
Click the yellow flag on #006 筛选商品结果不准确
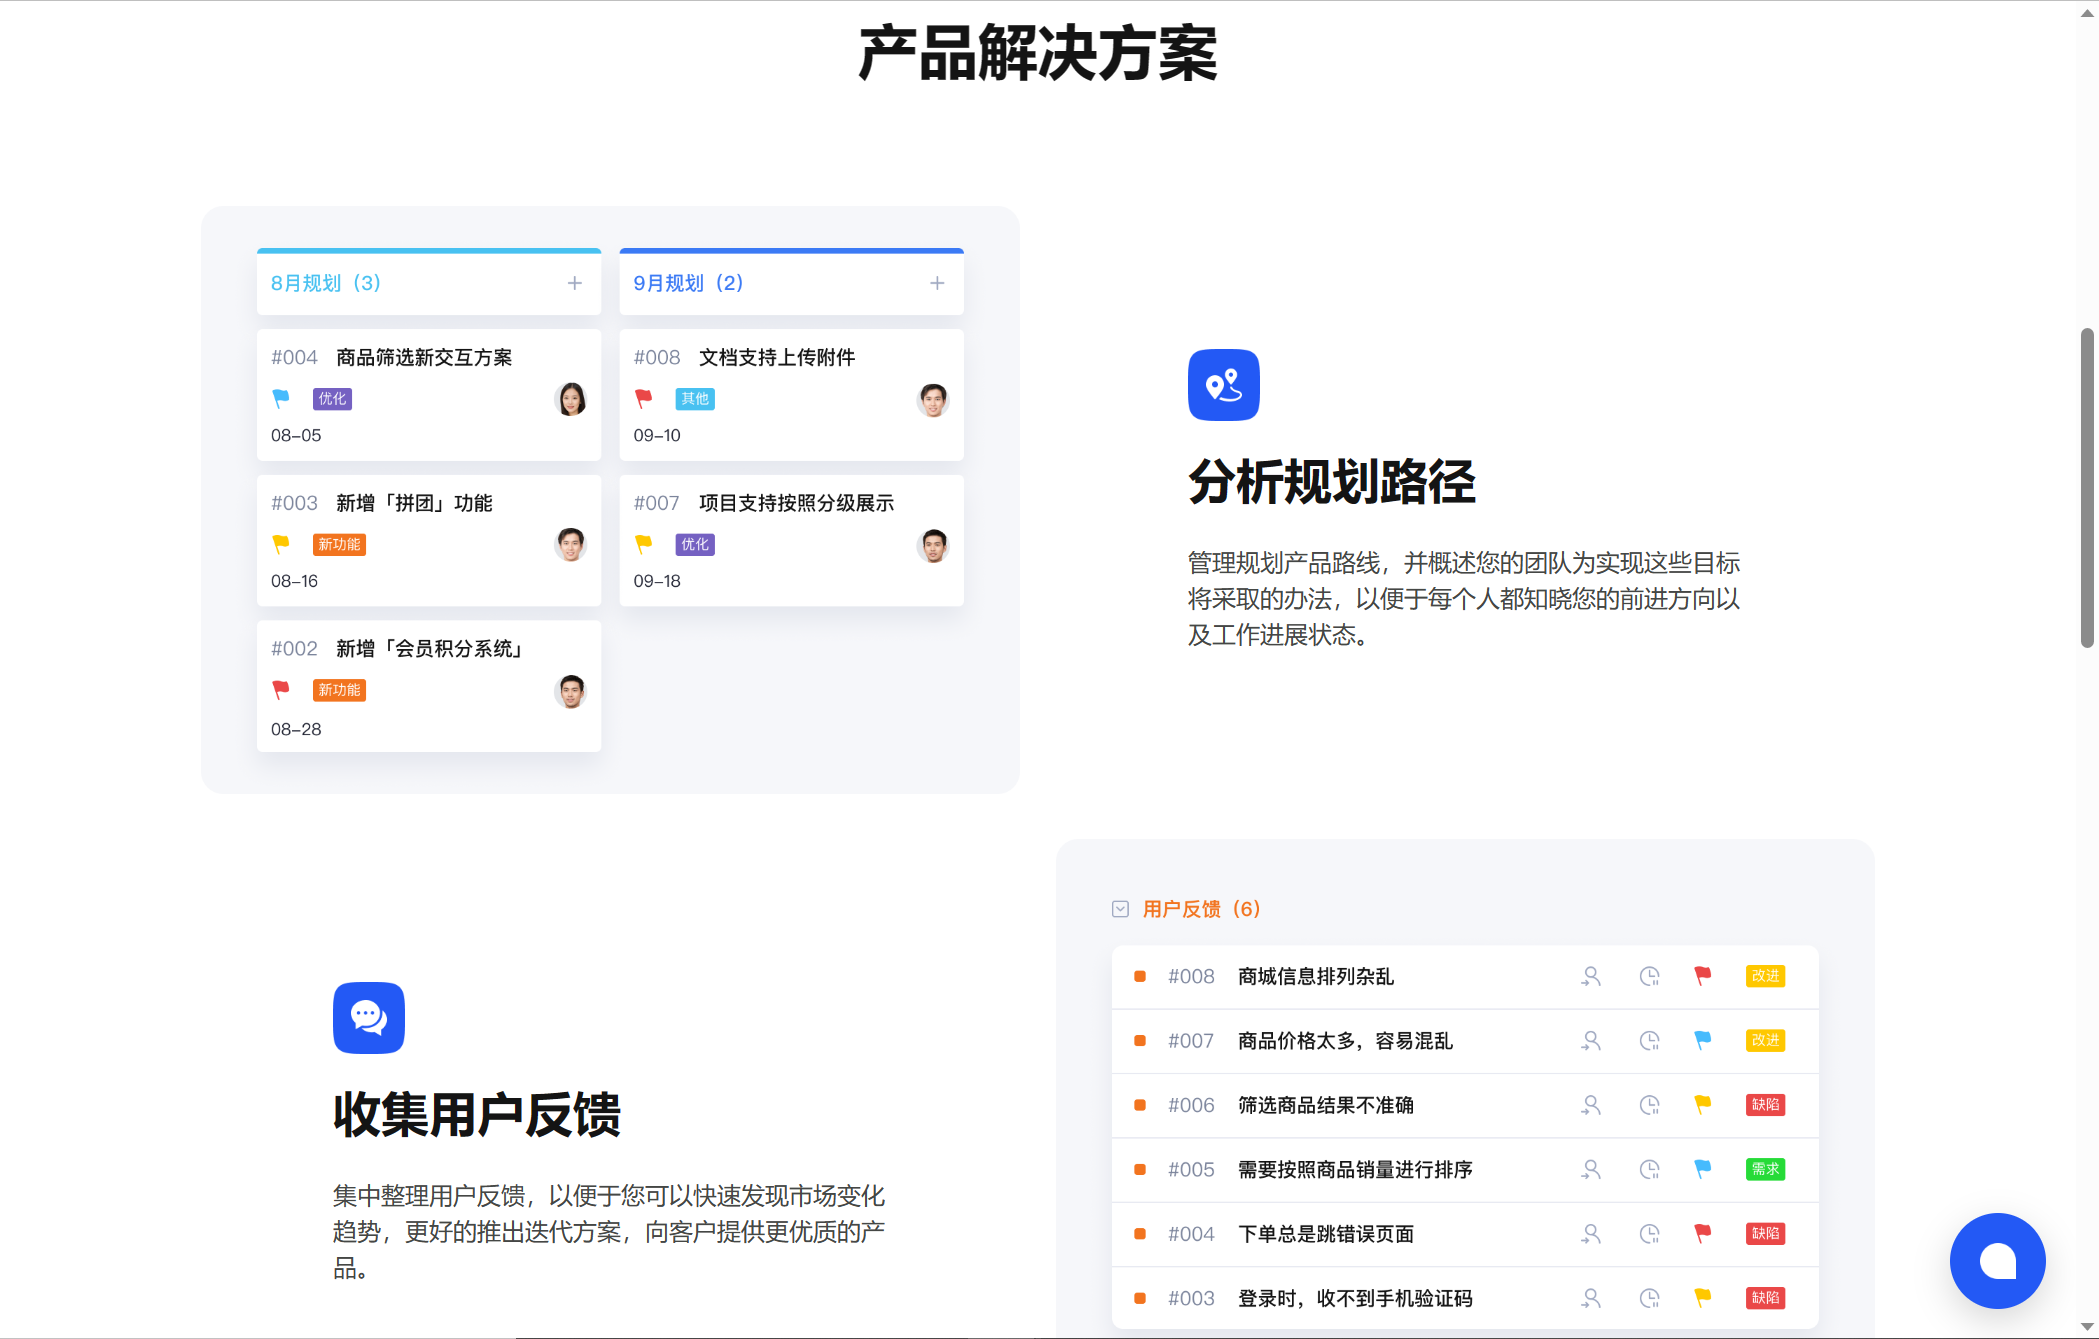1702,1104
